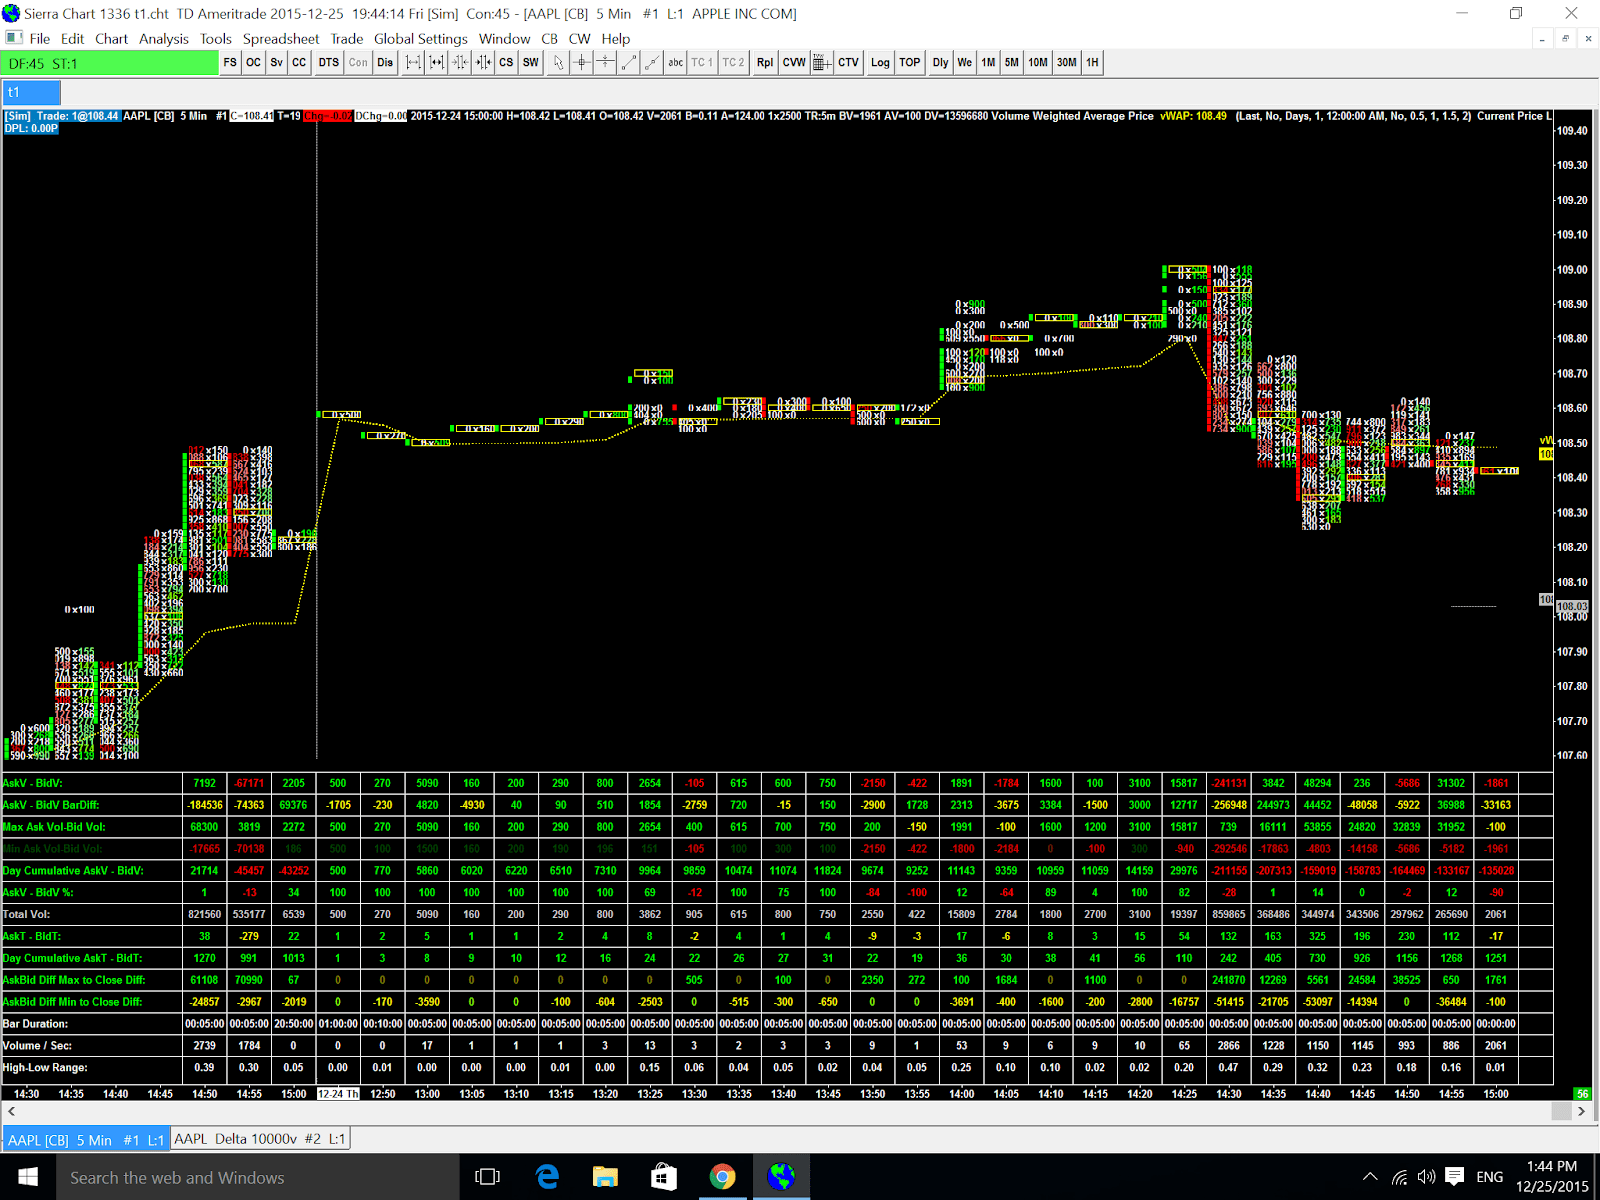Open the Analysis menu
1600x1200 pixels.
[x=164, y=39]
